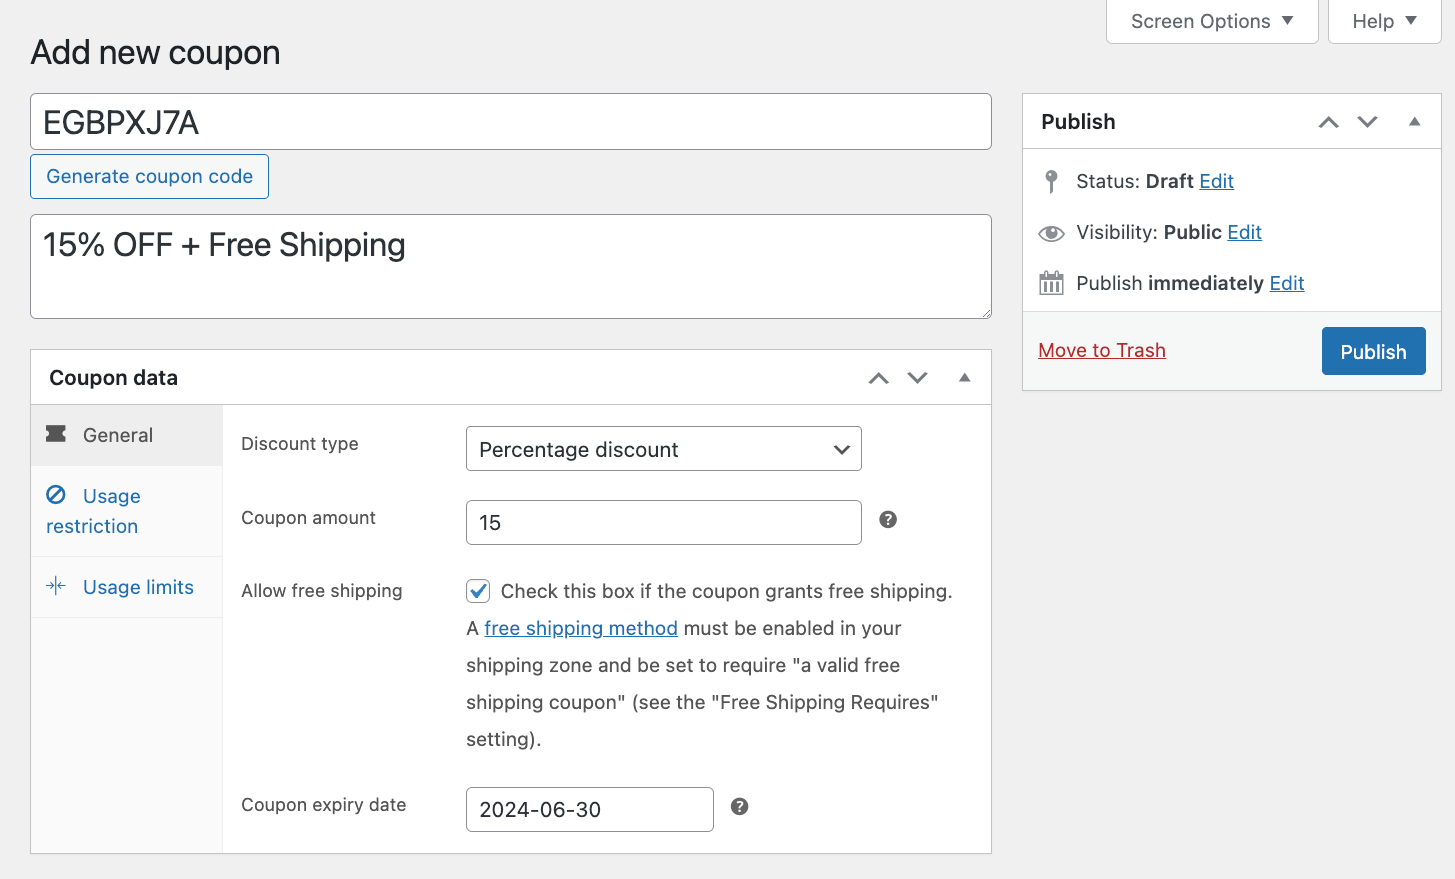
Task: Click the help icon beside Coupon expiry date
Action: click(740, 807)
